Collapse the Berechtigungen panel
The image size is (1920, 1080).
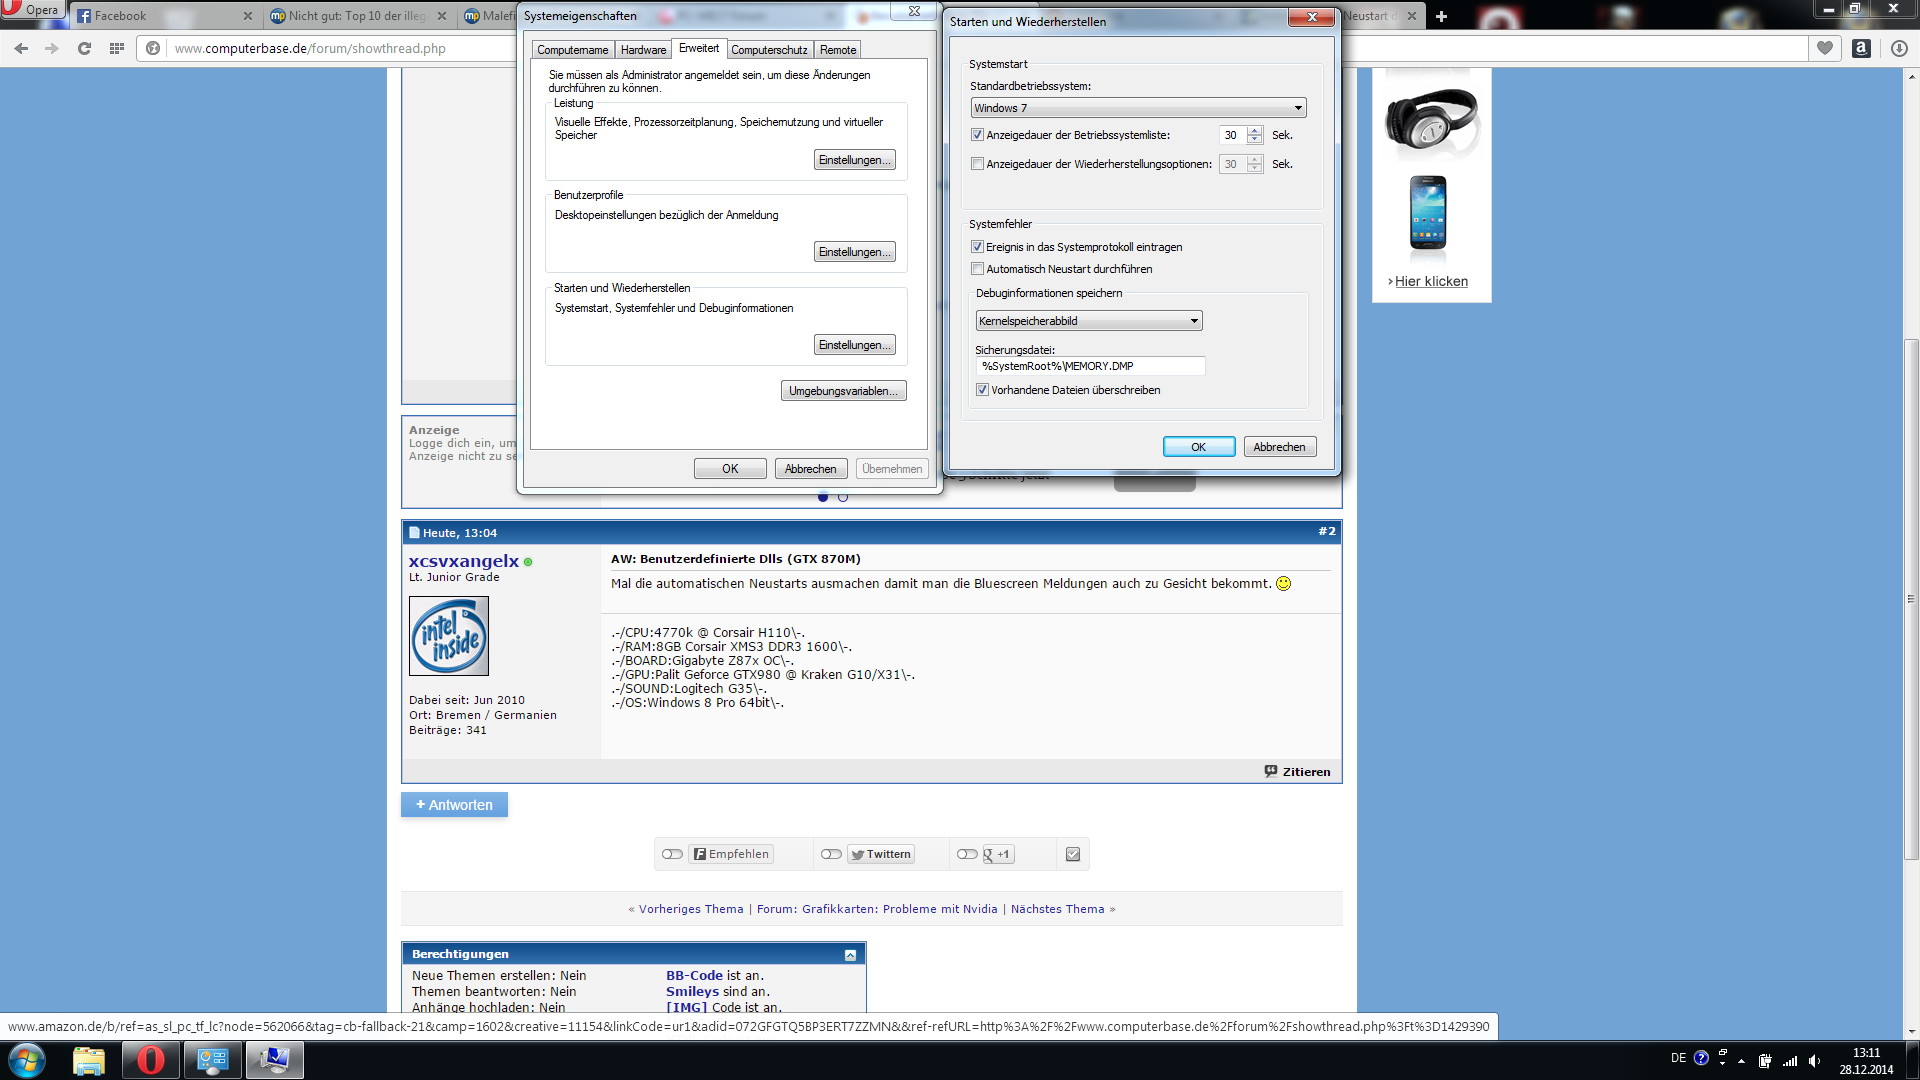tap(850, 955)
